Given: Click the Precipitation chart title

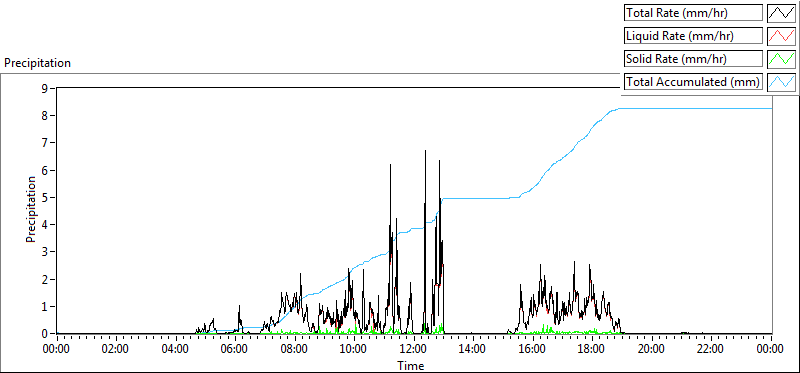Looking at the screenshot, I should pos(37,63).
